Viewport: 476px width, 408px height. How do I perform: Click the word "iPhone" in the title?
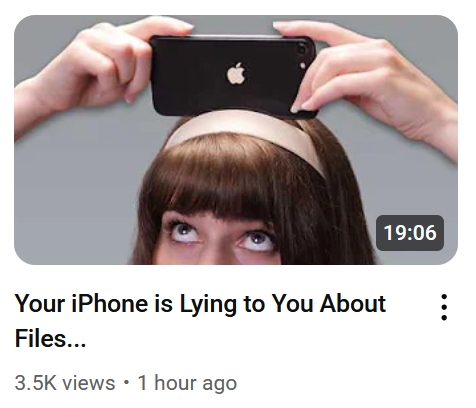(110, 303)
